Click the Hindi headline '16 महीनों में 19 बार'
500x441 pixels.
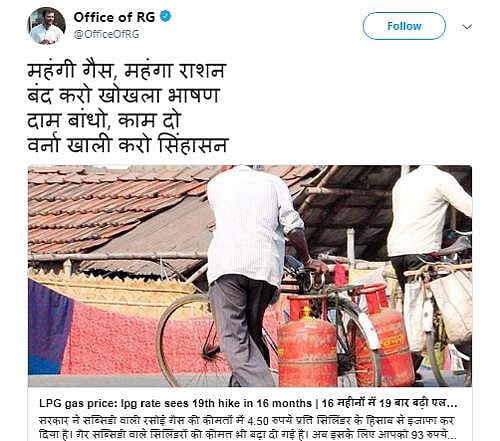coord(365,403)
